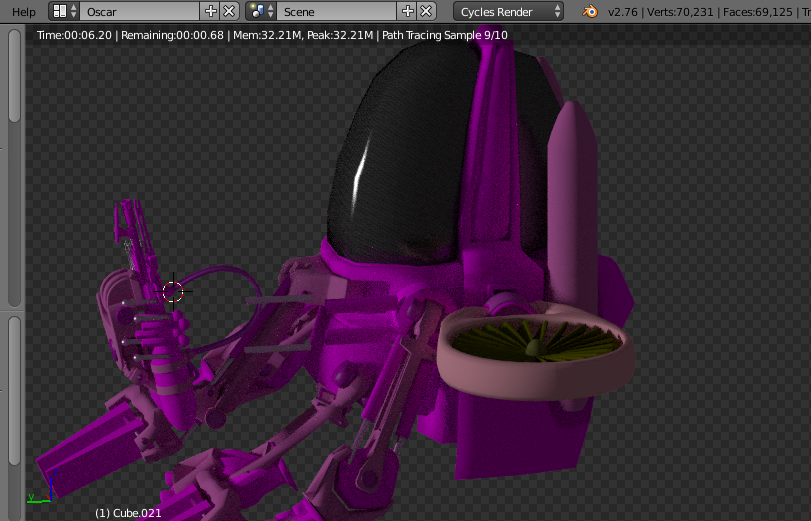Click the Scene name field

click(338, 12)
